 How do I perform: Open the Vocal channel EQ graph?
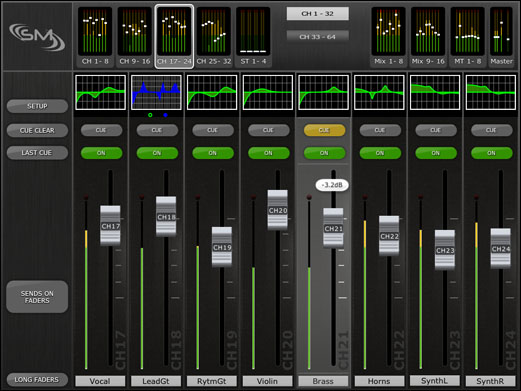(x=101, y=92)
